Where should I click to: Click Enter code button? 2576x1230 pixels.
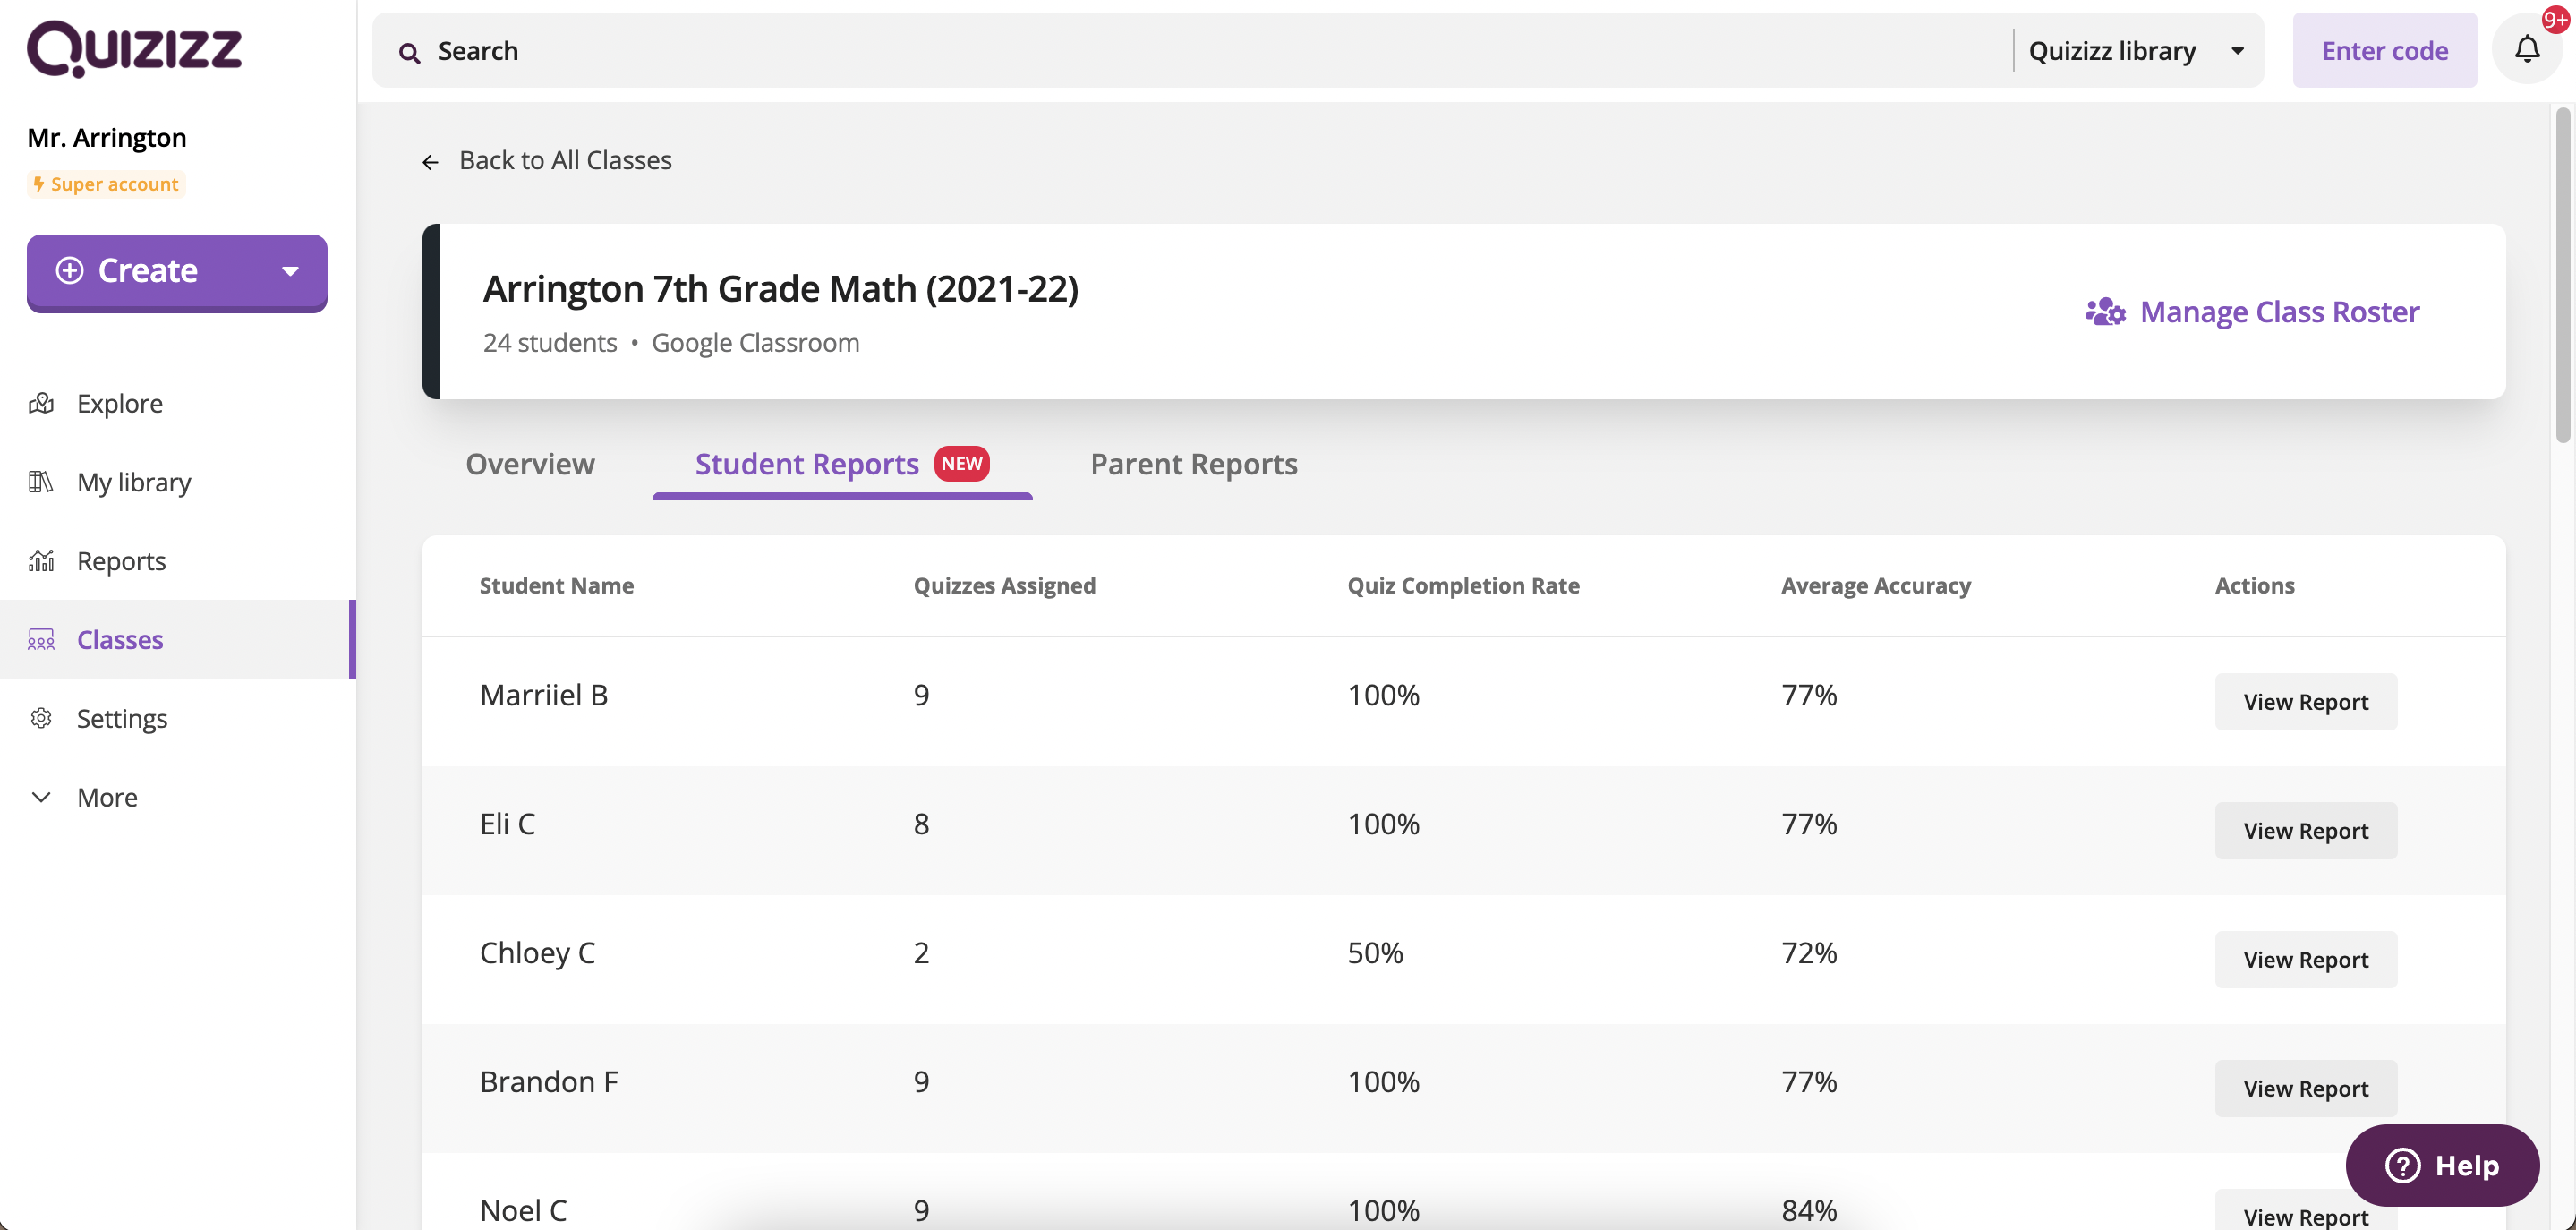click(2384, 49)
